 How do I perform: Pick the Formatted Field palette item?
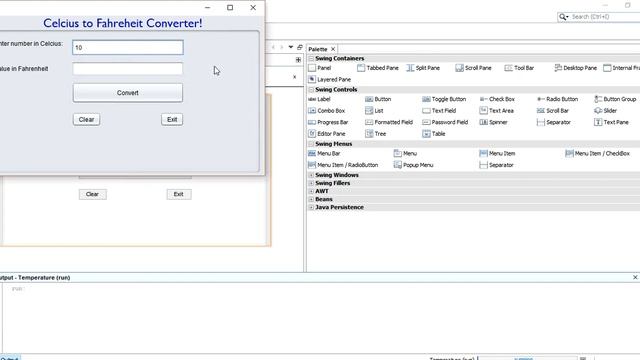click(x=389, y=122)
